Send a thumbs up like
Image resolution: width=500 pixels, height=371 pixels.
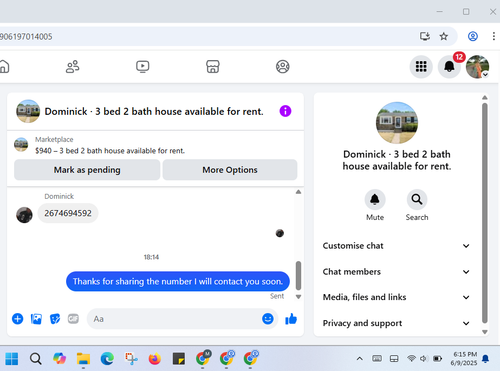(x=291, y=319)
